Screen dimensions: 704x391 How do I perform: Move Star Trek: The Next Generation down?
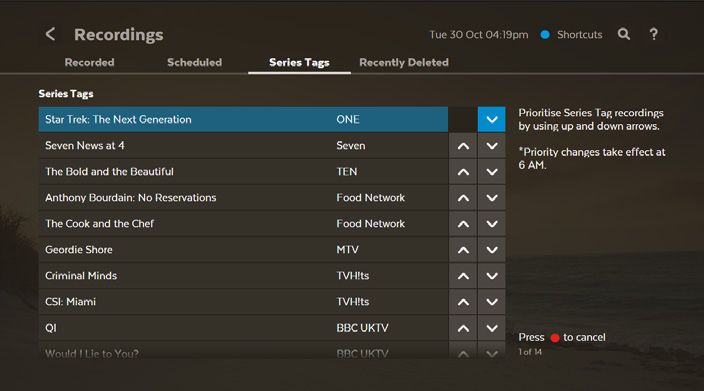(x=492, y=119)
